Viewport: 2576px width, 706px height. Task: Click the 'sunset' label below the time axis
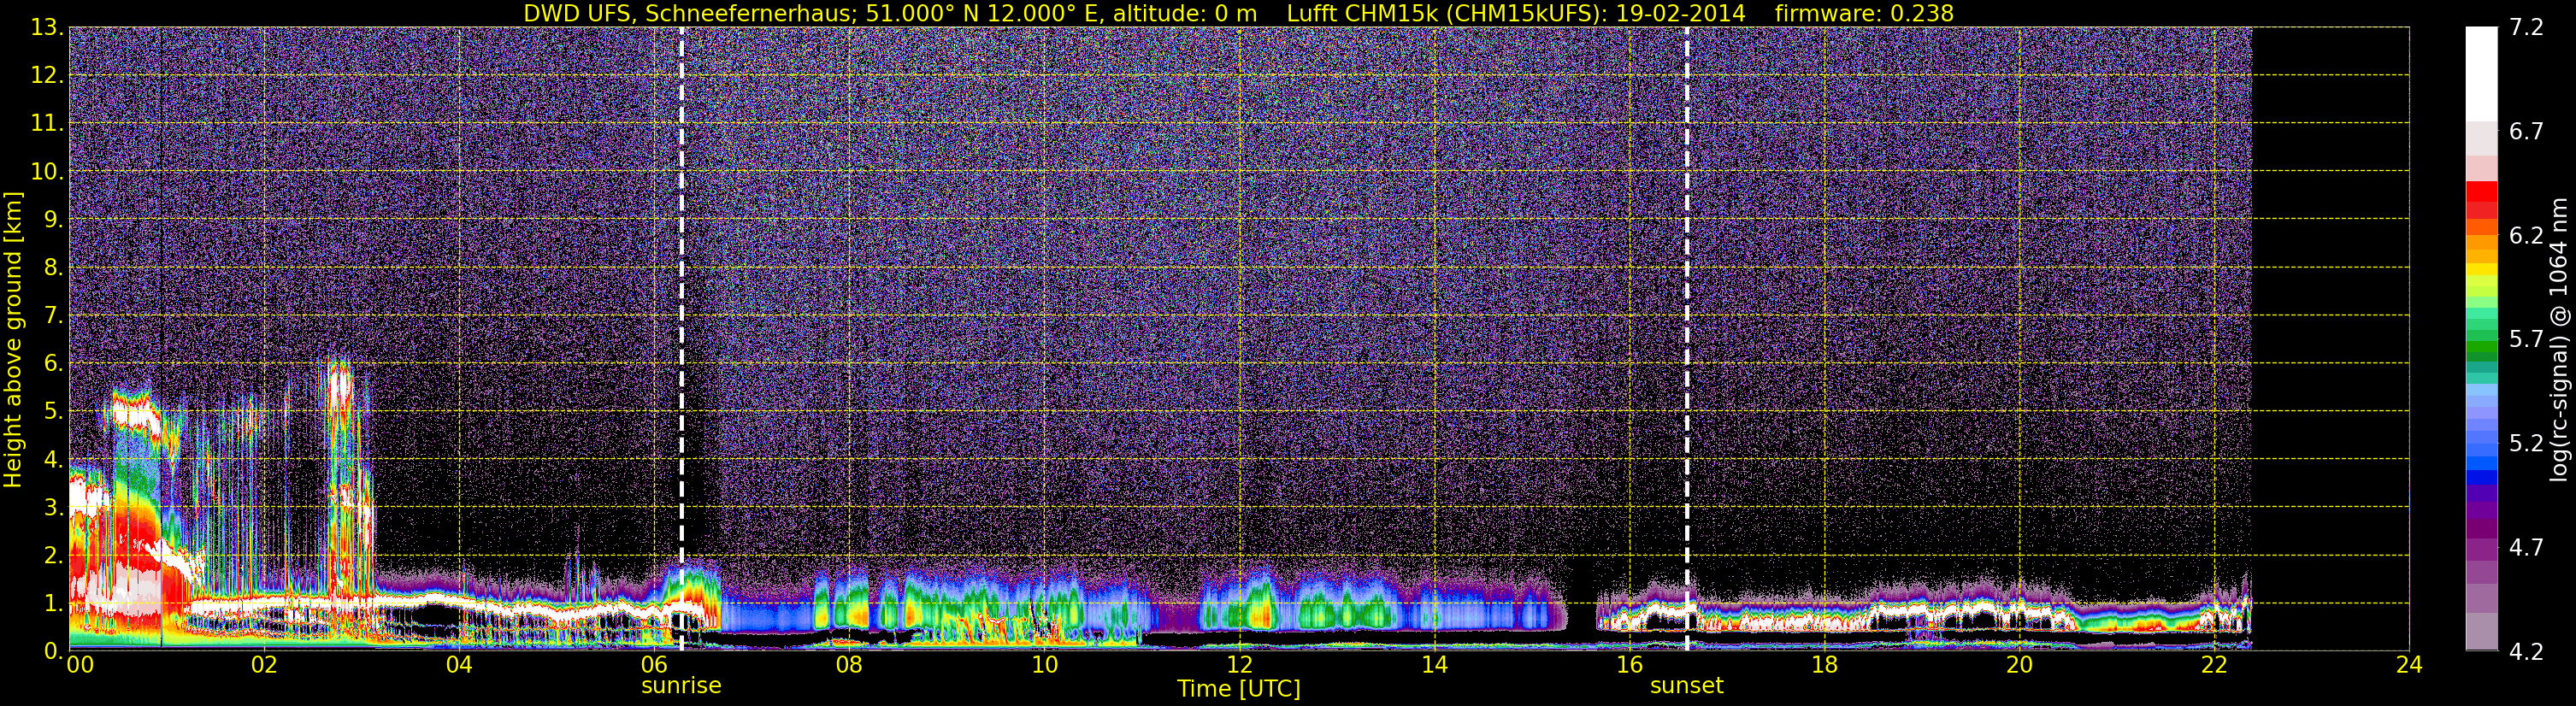1687,685
